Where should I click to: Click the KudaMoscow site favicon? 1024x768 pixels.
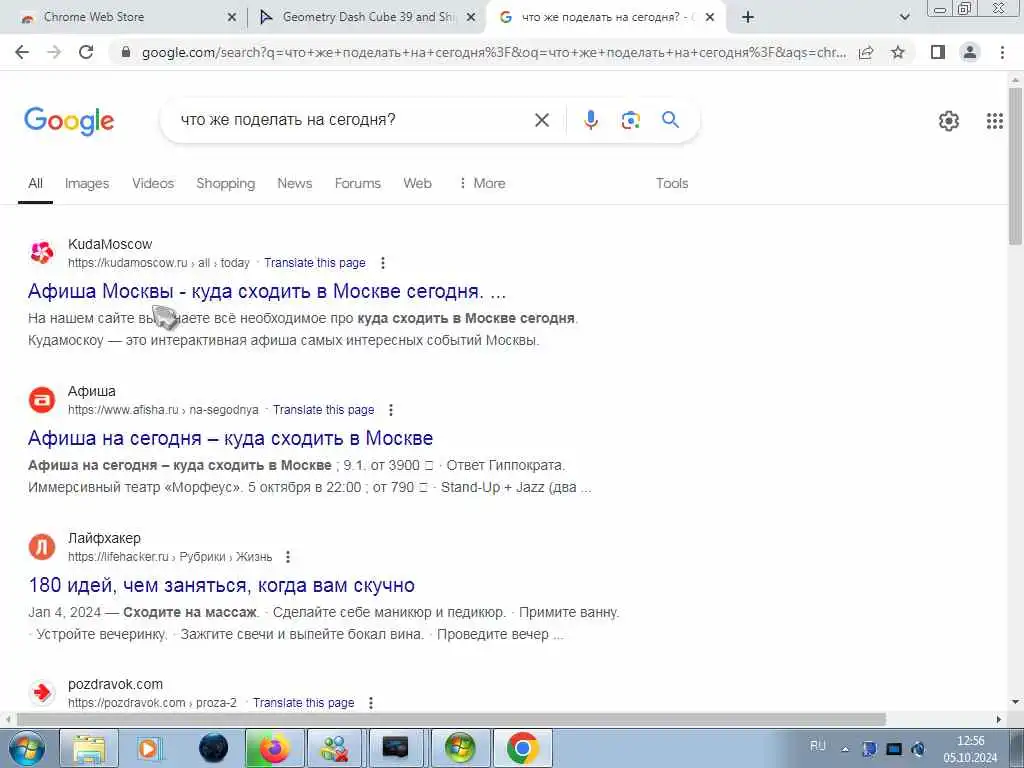tap(42, 252)
